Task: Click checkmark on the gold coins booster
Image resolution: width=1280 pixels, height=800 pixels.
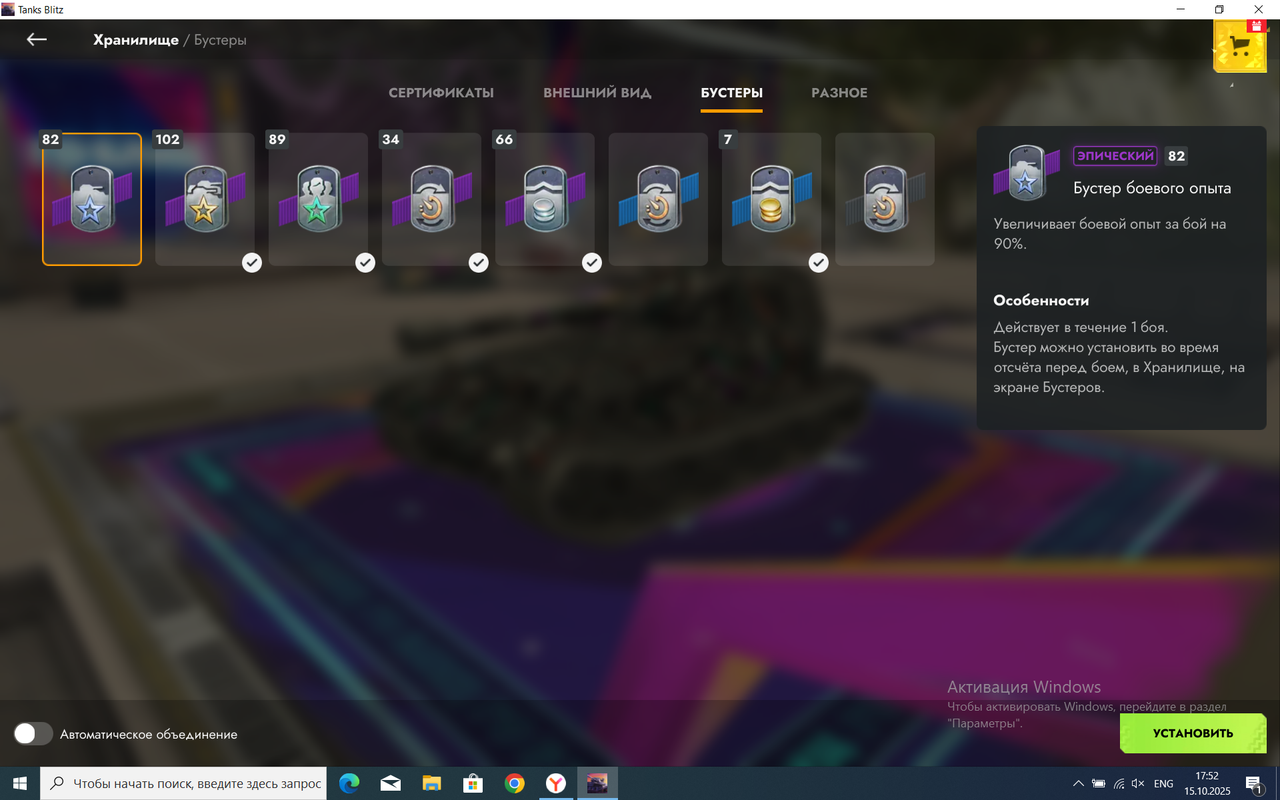Action: [819, 262]
